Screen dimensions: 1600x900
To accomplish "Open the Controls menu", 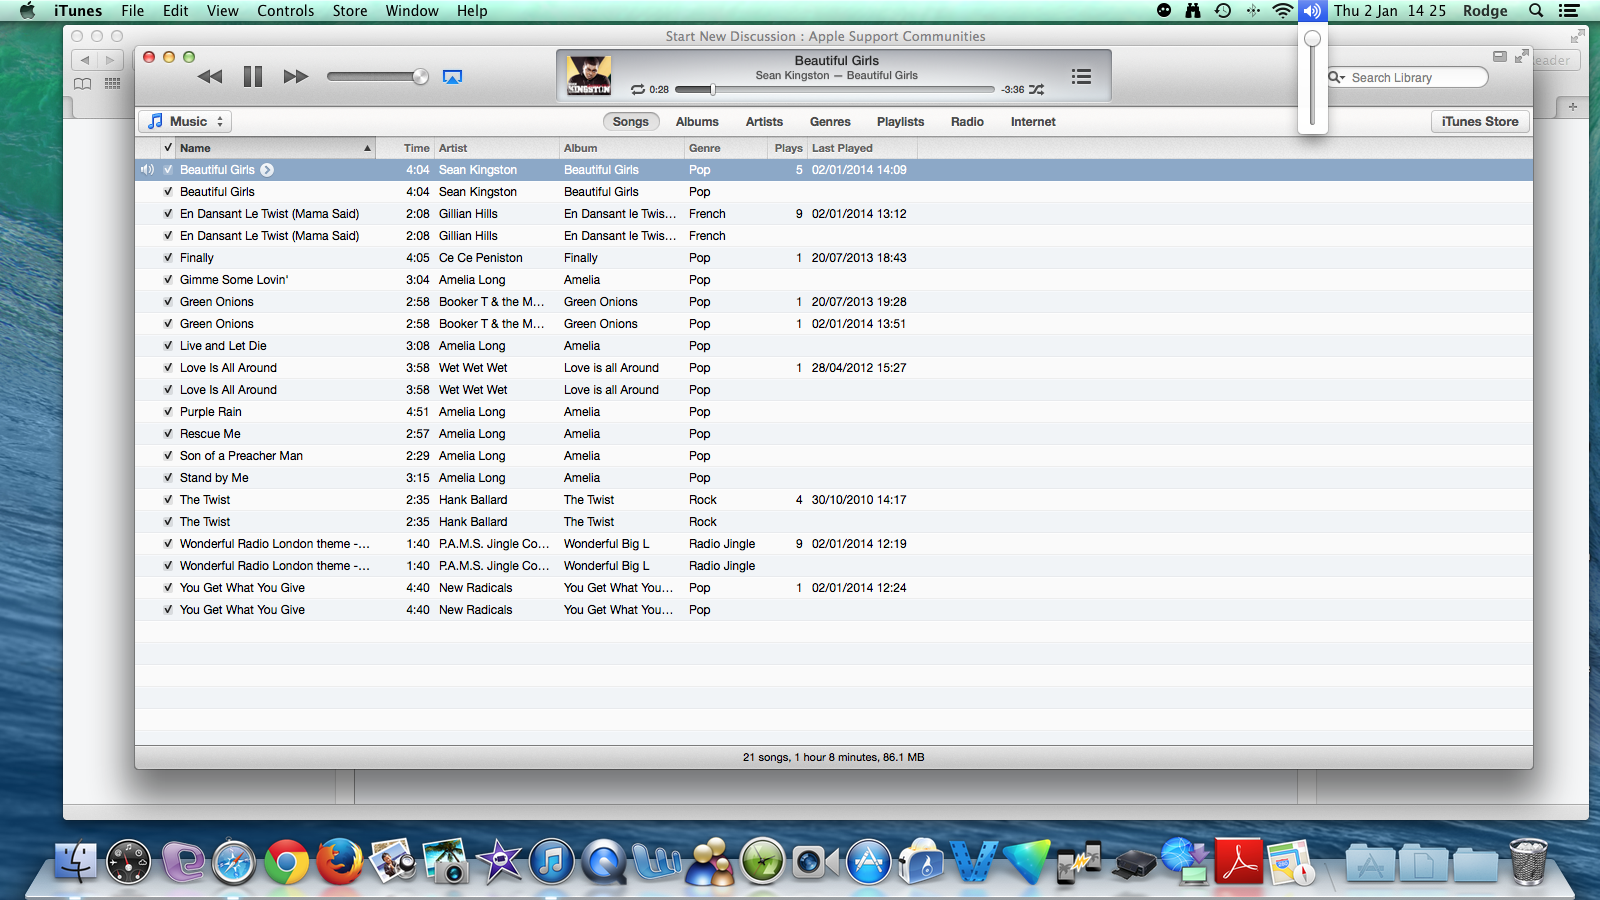I will 286,11.
